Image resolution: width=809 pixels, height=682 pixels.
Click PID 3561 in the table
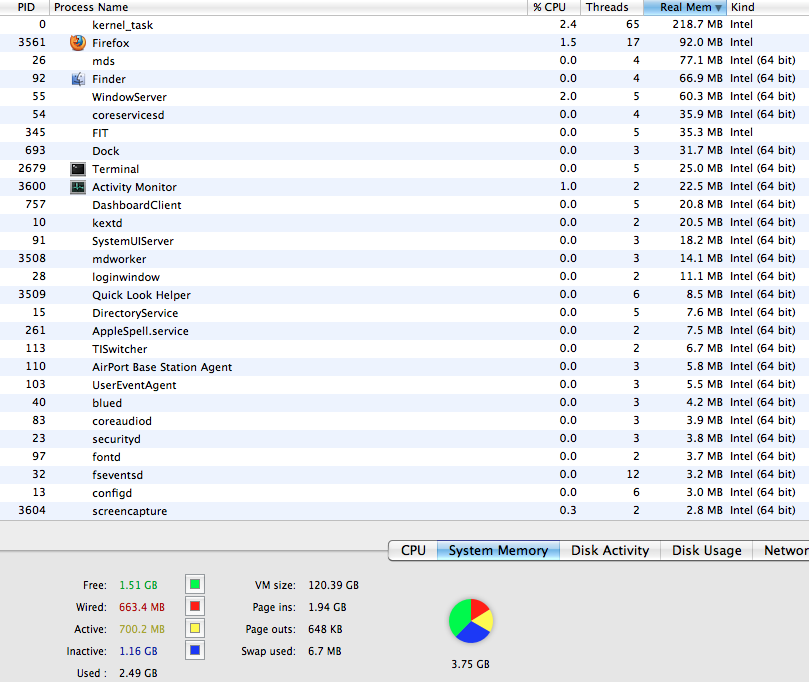click(32, 42)
